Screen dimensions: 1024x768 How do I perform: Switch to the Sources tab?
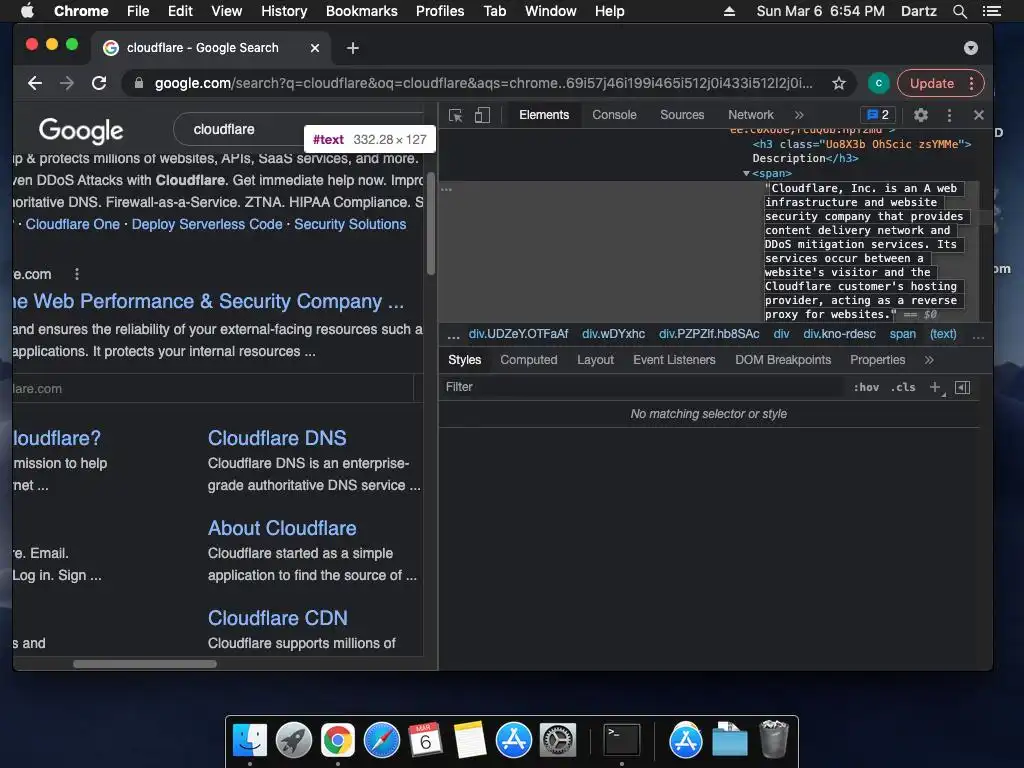(x=682, y=115)
